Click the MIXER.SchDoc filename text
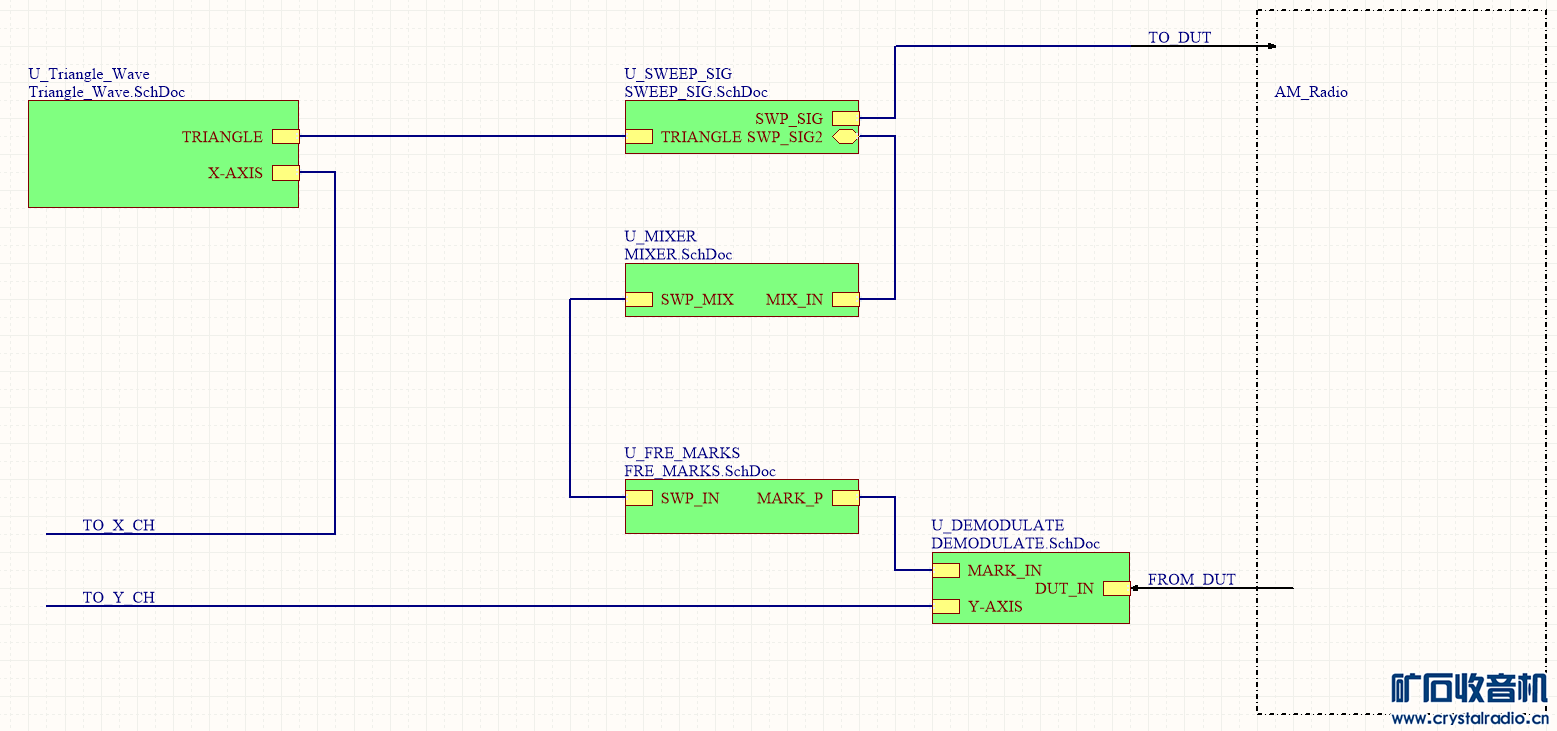This screenshot has height=731, width=1557. (678, 255)
